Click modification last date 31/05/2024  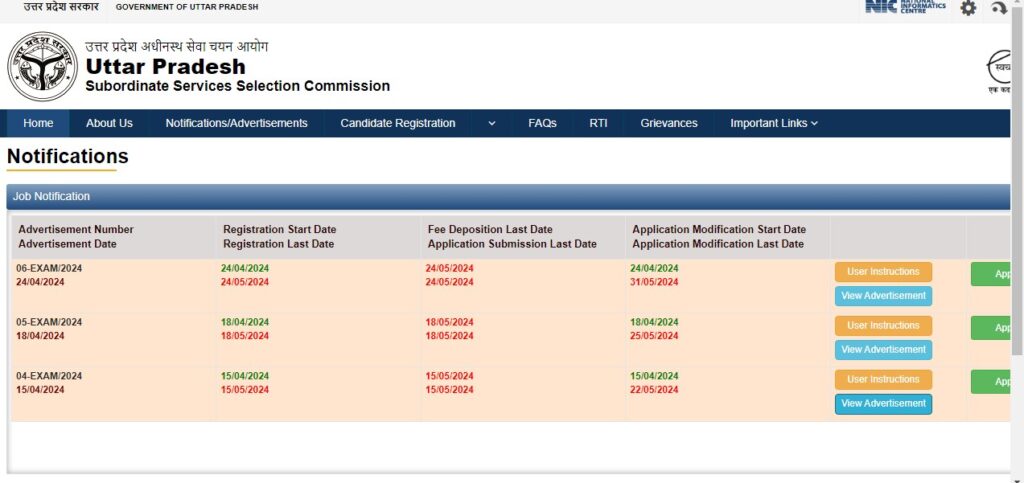pyautogui.click(x=654, y=282)
